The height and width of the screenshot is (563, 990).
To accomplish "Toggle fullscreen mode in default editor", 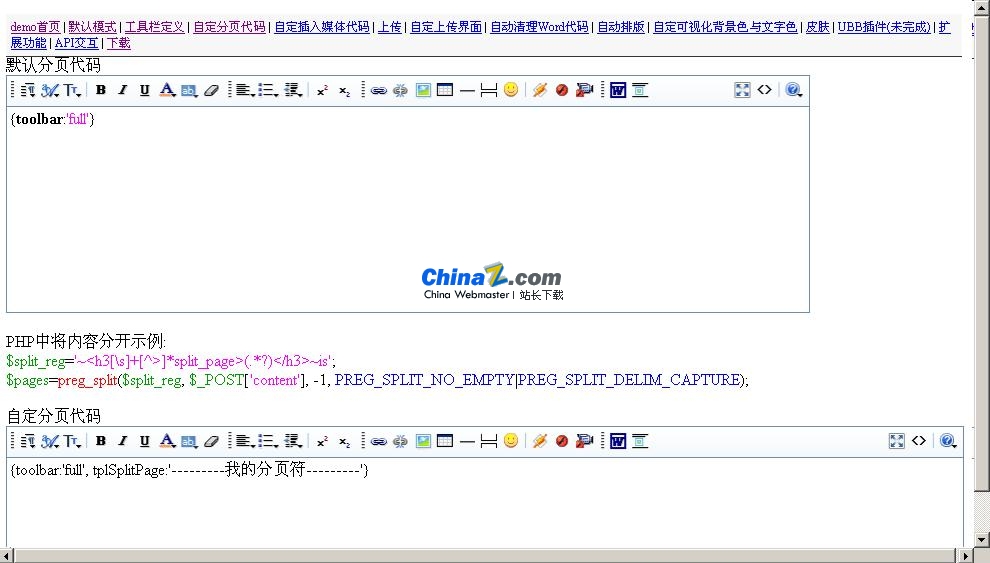I will click(742, 90).
